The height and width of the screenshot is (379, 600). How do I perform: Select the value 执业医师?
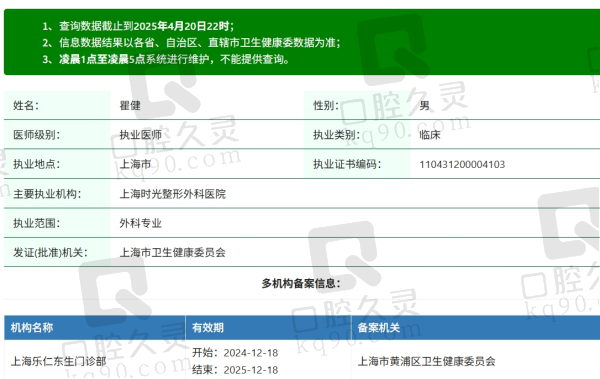coord(140,135)
